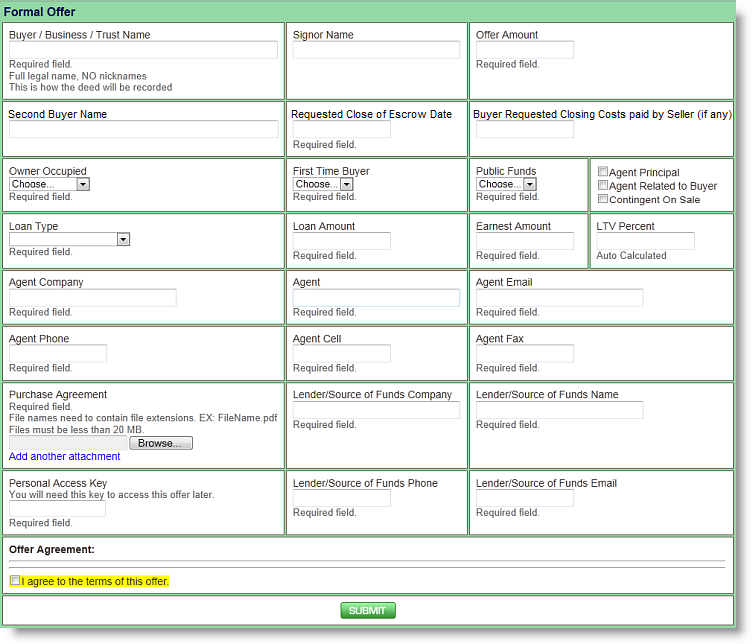Focus the Agent Fax field
This screenshot has width=752, height=644.
pyautogui.click(x=525, y=353)
